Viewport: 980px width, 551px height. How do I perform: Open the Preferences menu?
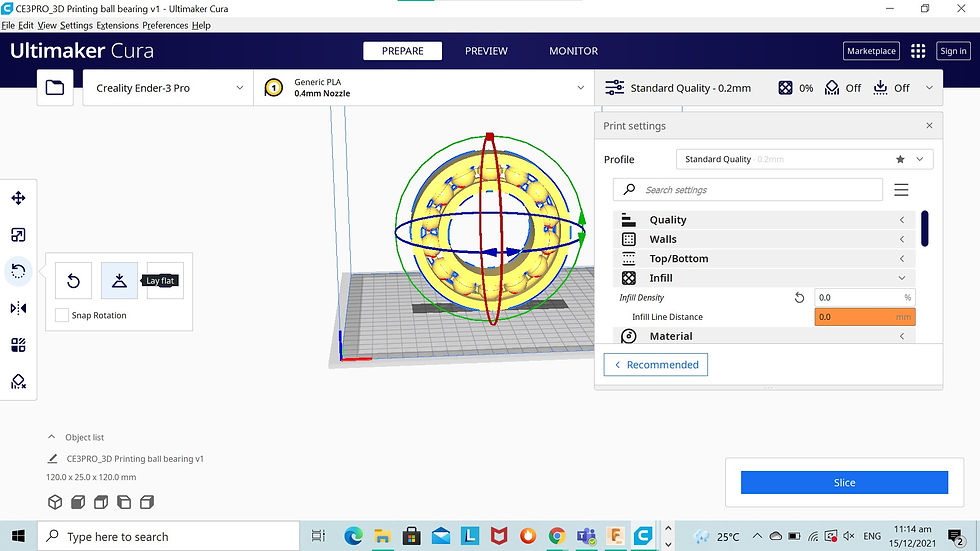coord(165,26)
